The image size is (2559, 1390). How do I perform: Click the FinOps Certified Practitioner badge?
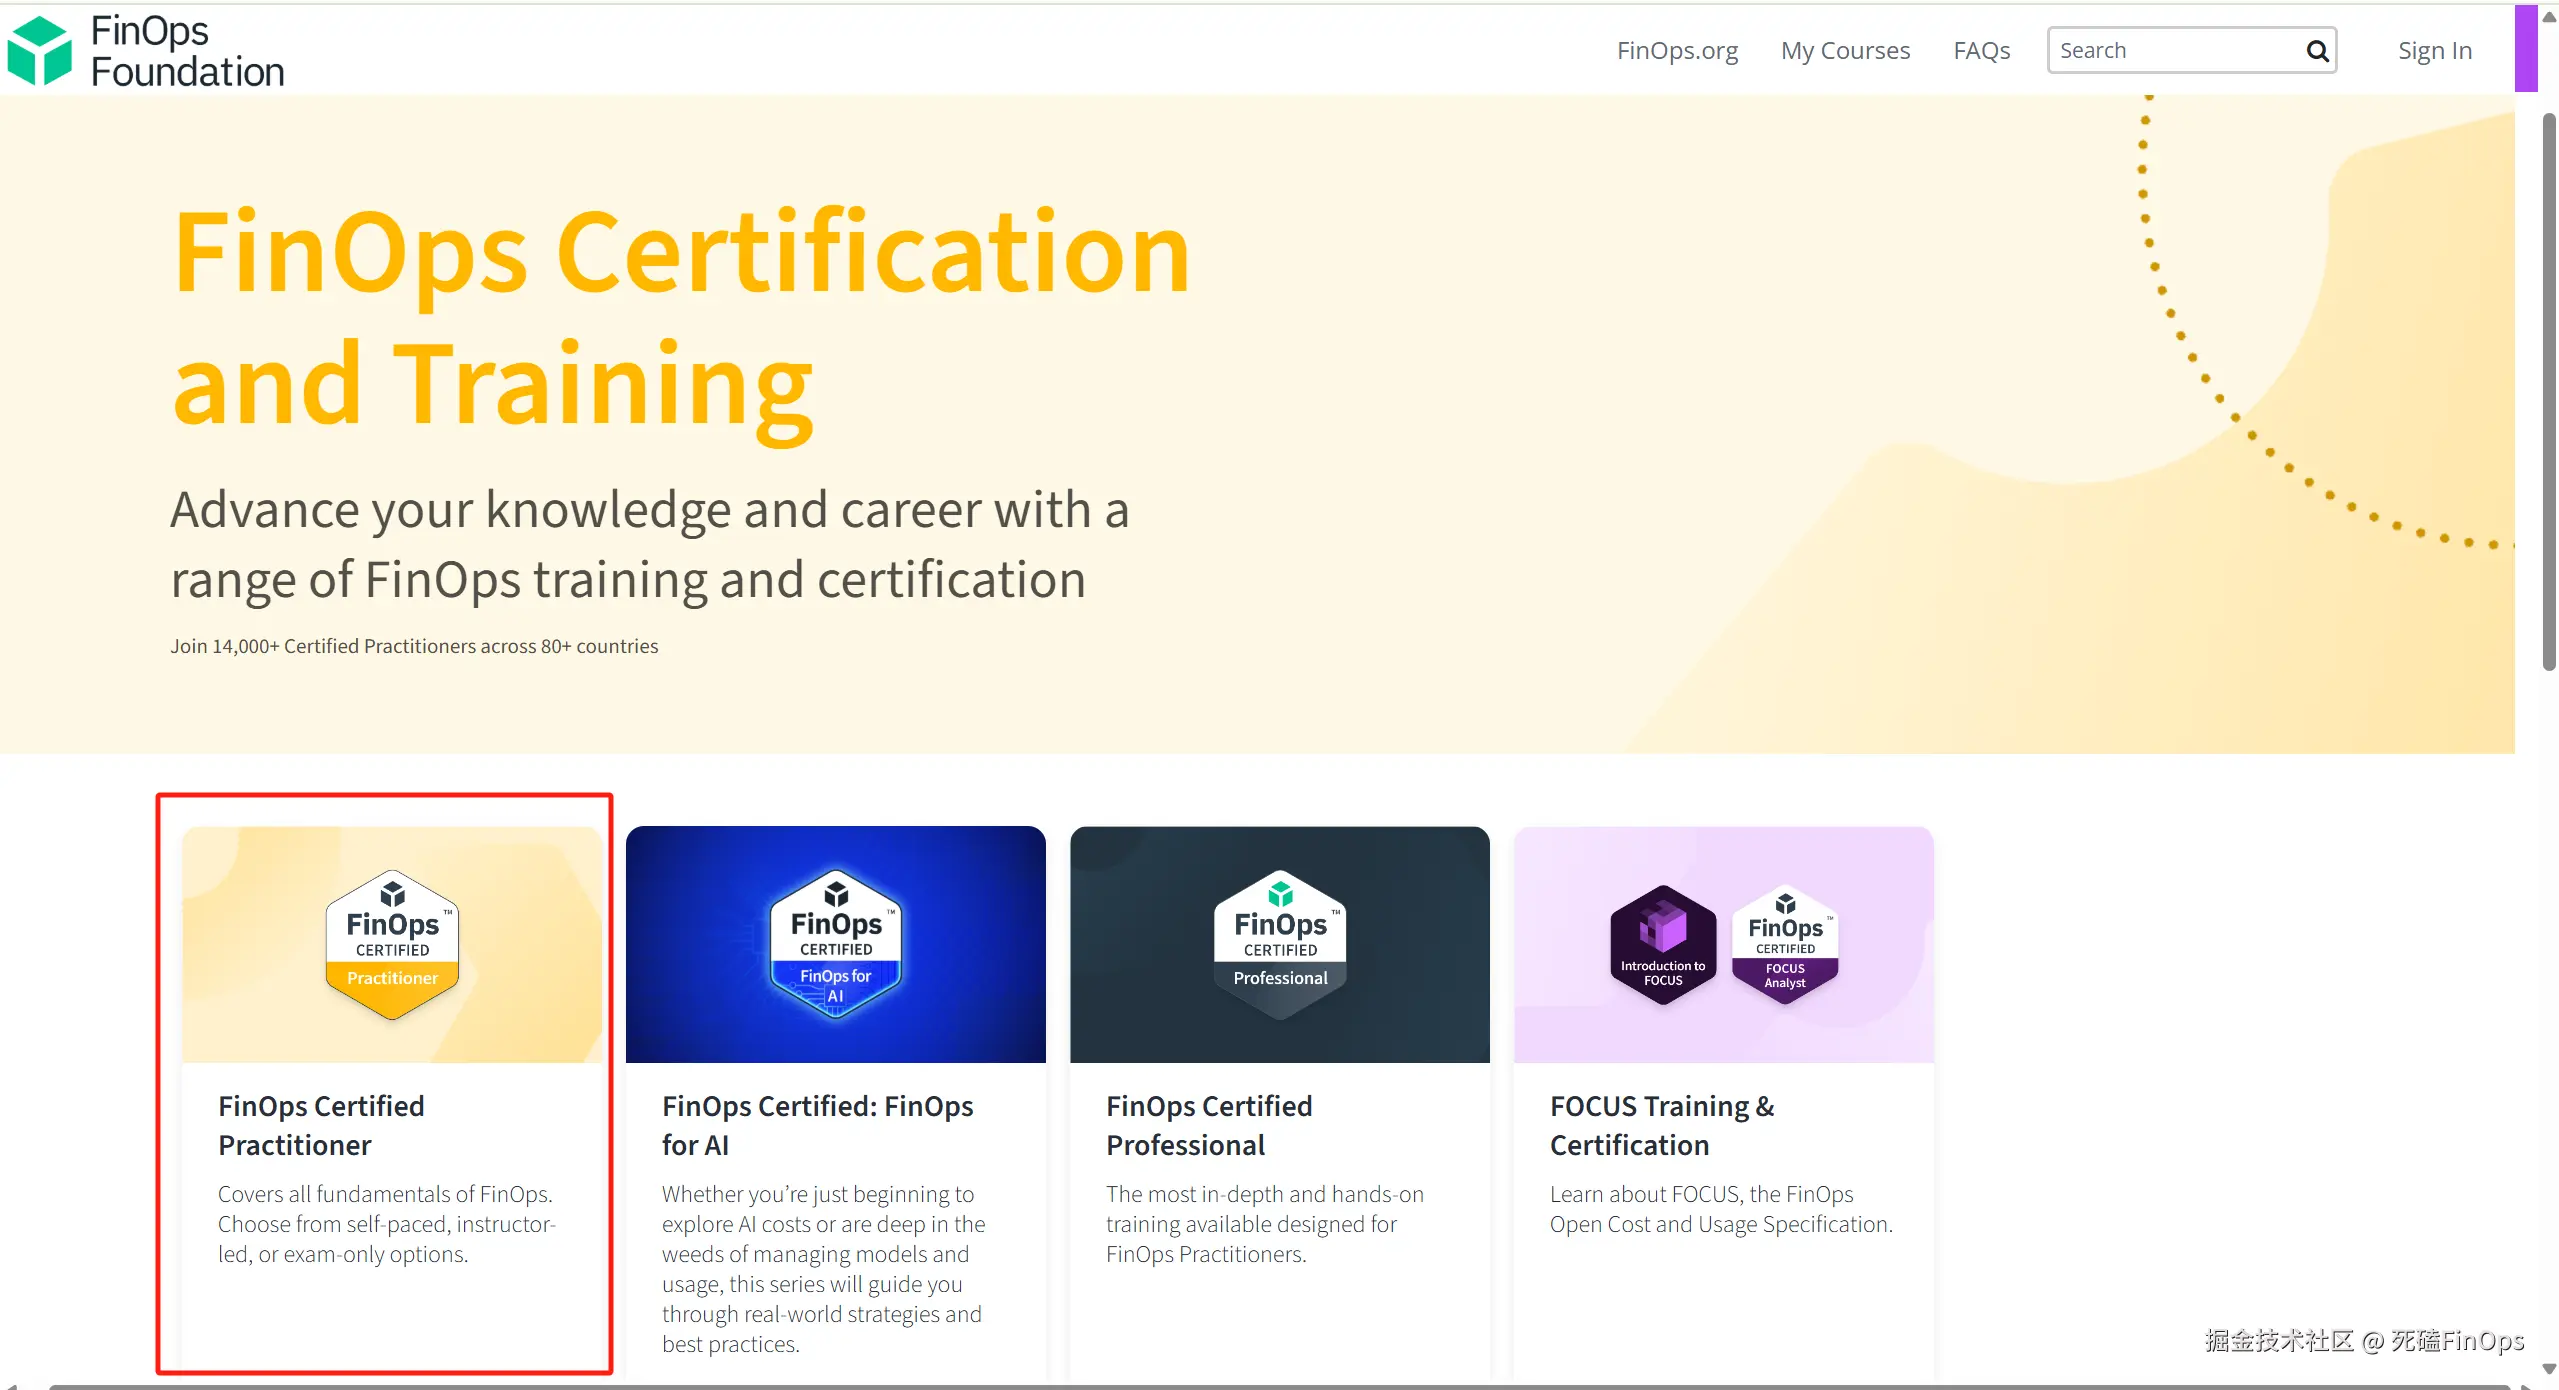[392, 944]
